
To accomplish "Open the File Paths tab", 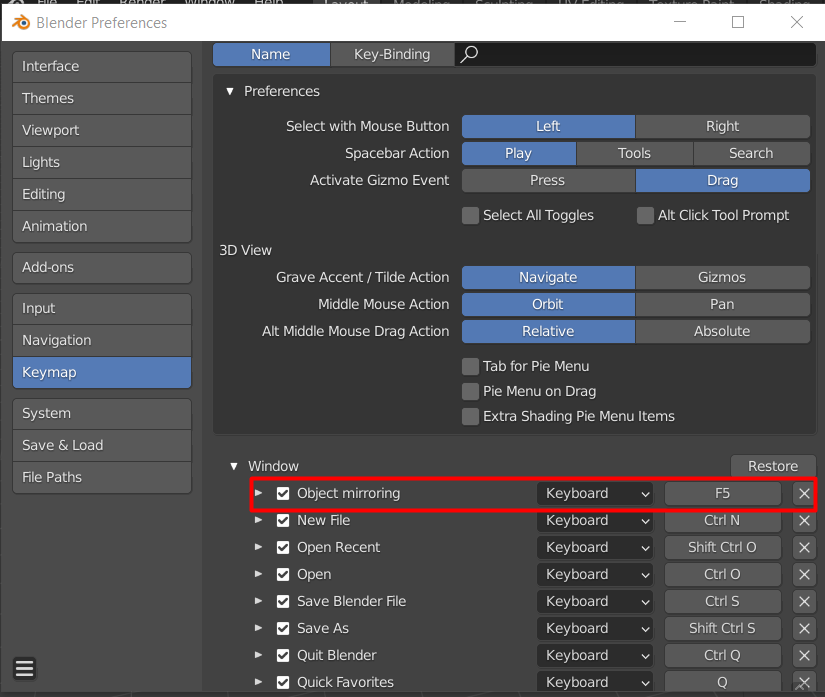I will pos(102,478).
